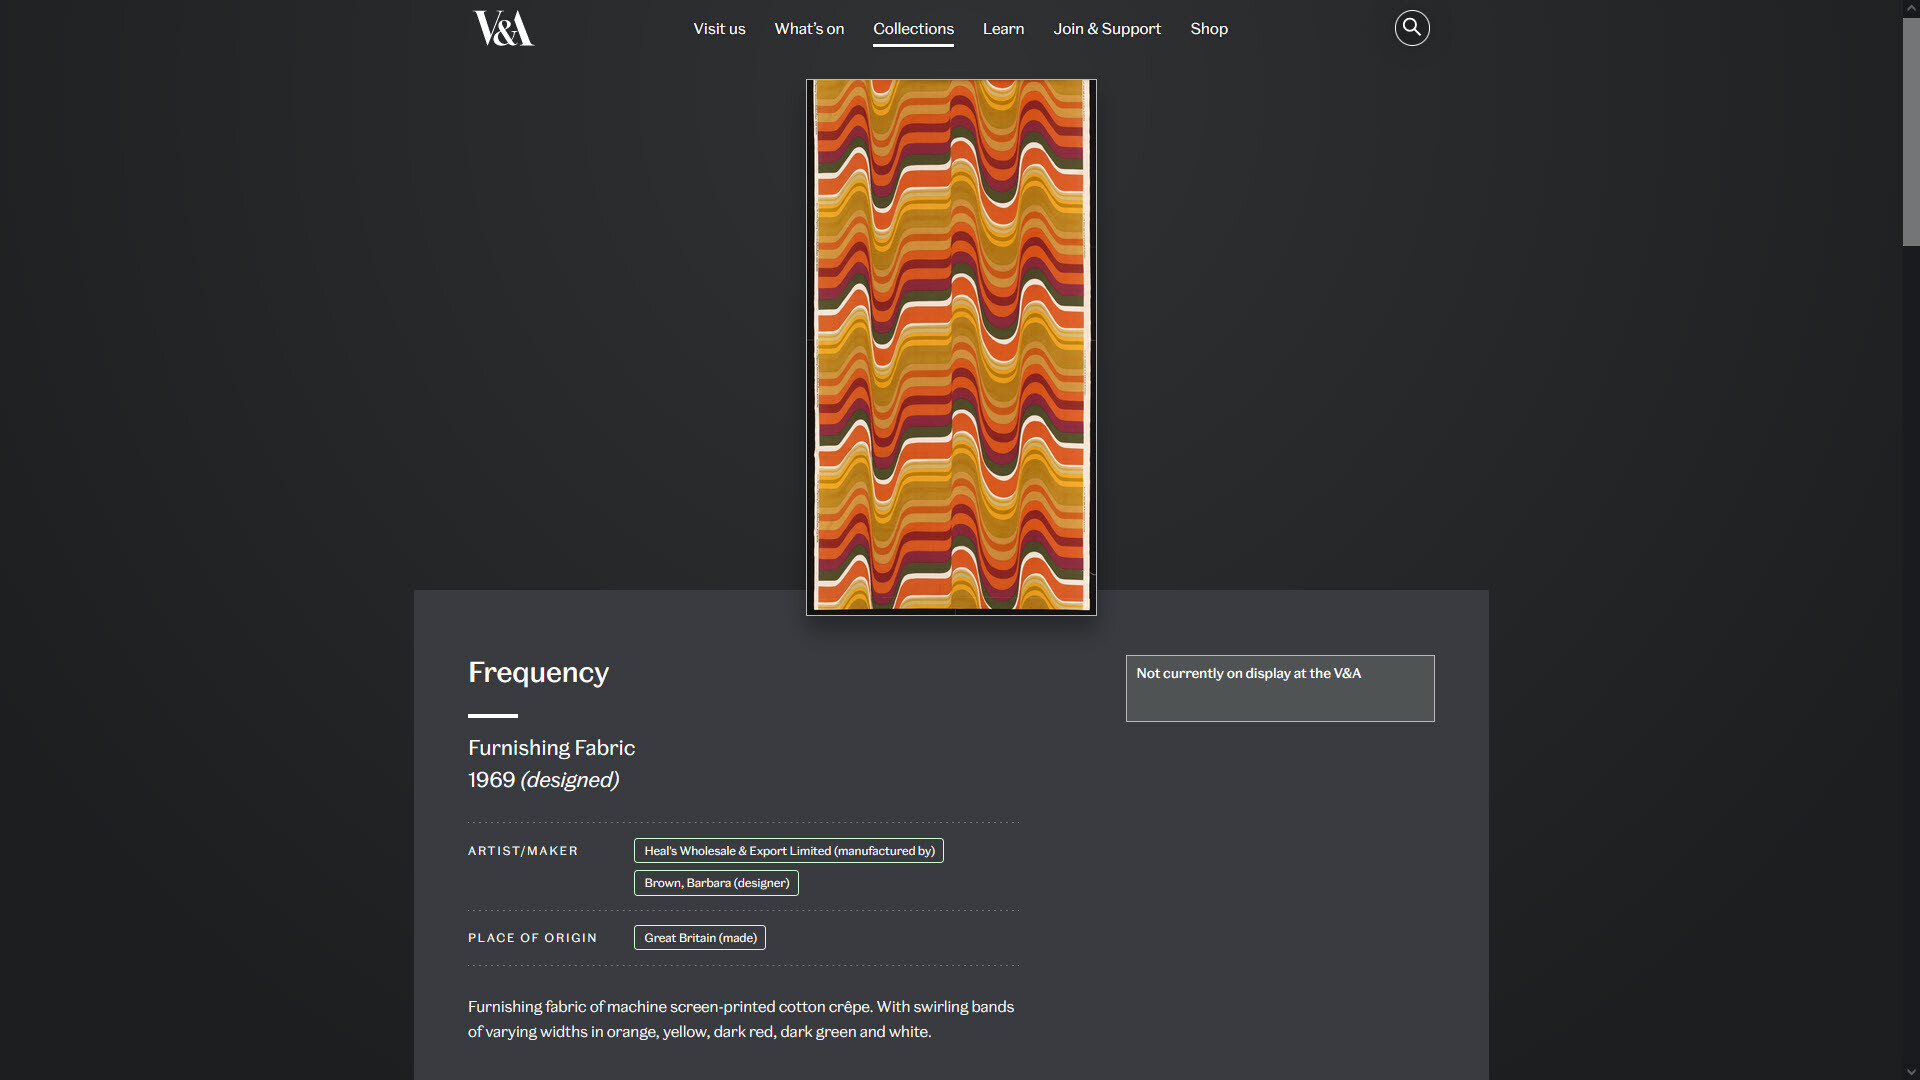The width and height of the screenshot is (1920, 1080).
Task: Go to Join & Support
Action: 1107,28
